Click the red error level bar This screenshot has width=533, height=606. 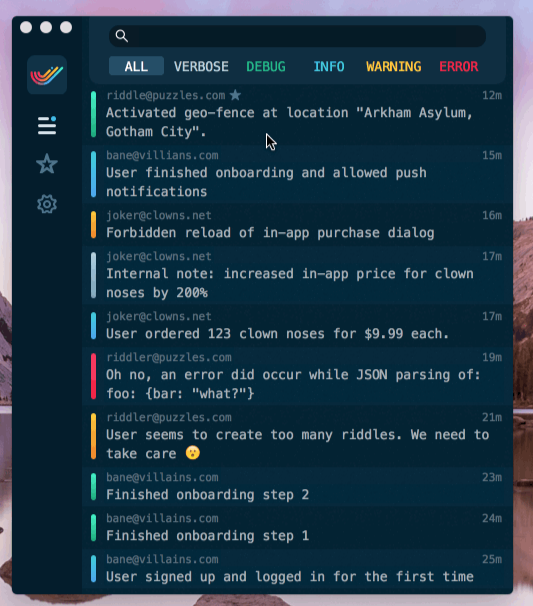tap(94, 376)
